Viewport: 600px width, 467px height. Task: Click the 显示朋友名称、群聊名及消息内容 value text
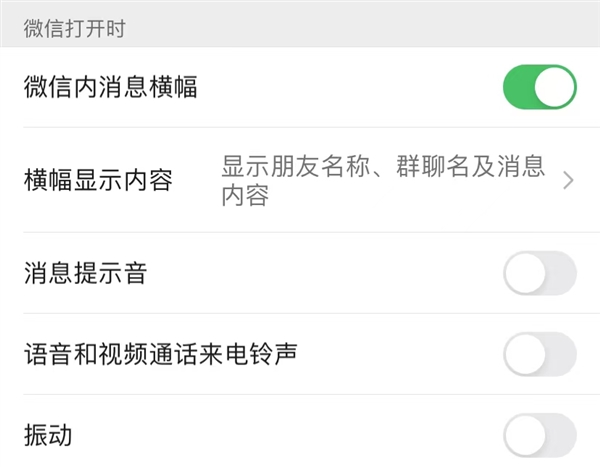pyautogui.click(x=382, y=180)
